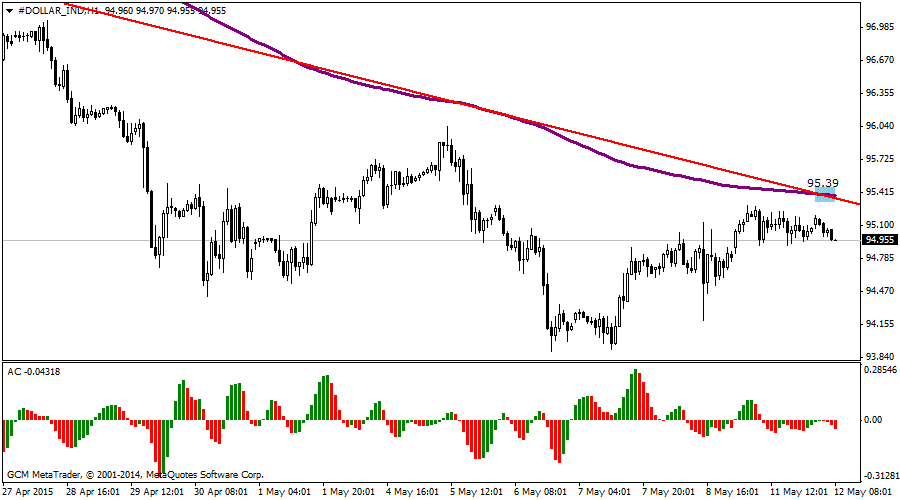Image resolution: width=900 pixels, height=500 pixels.
Task: Click the 0.28546 oscillator scale value
Action: pyautogui.click(x=879, y=370)
